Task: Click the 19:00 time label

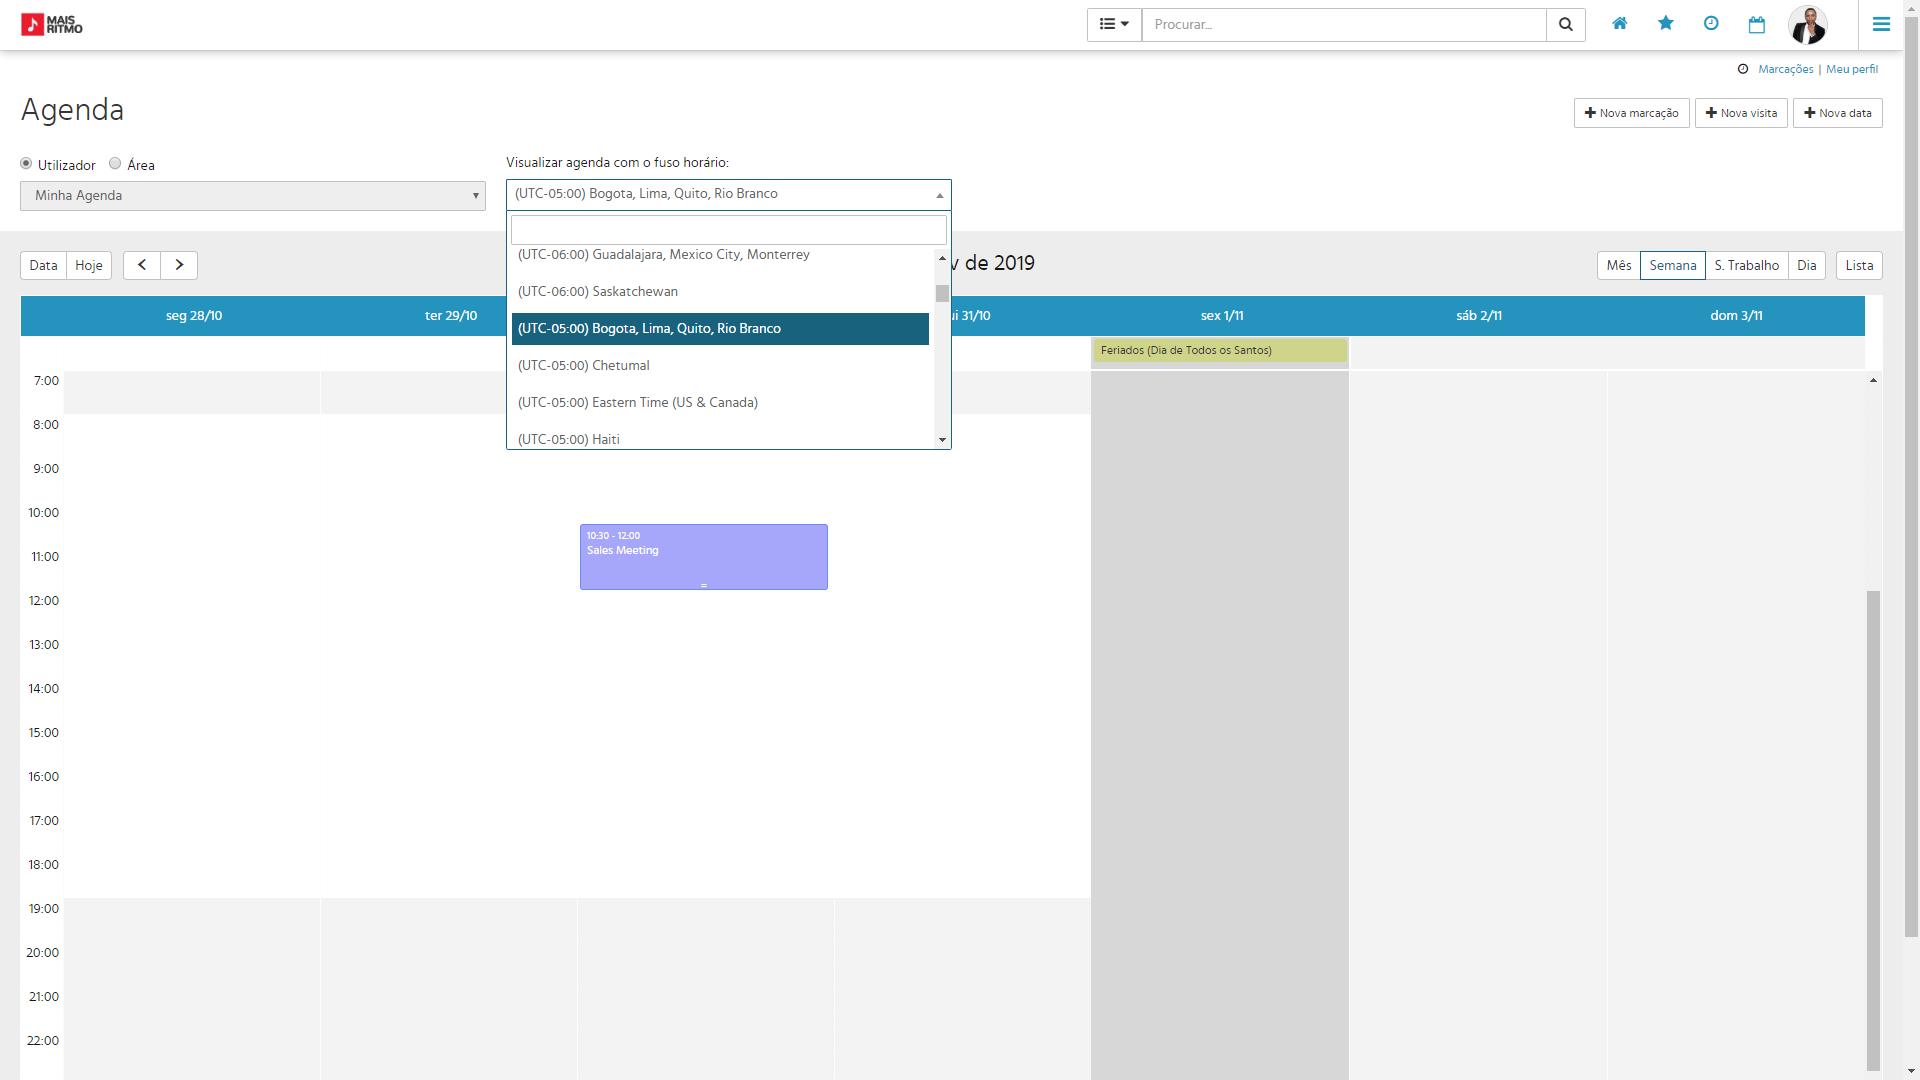Action: pos(44,909)
